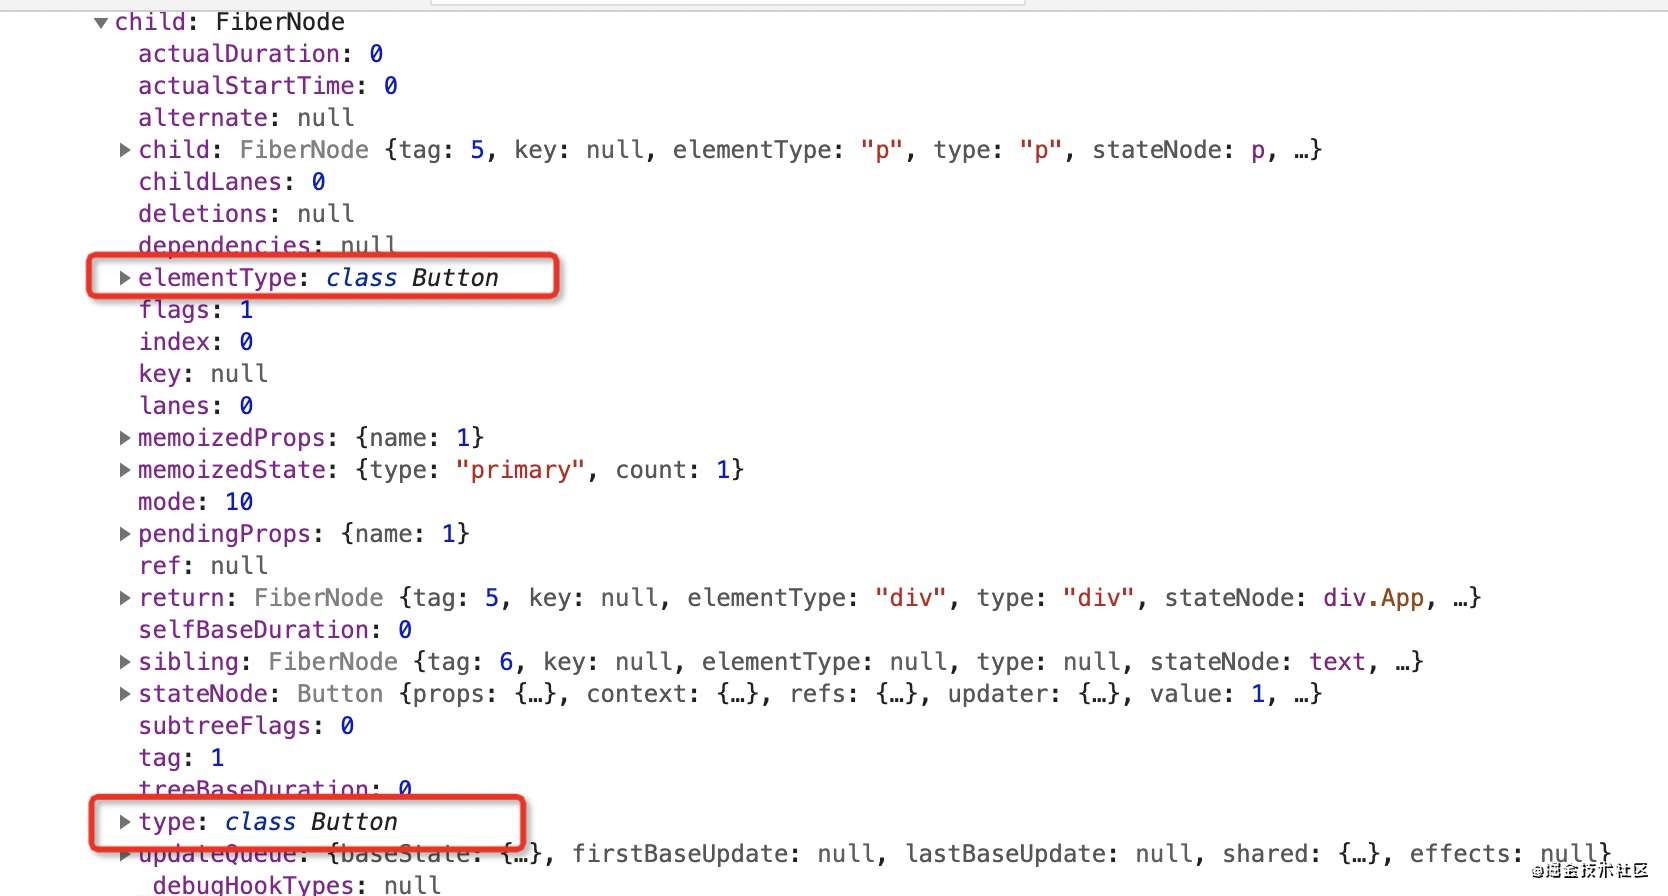This screenshot has height=896, width=1668.
Task: Collapse the top child FiberNode tree
Action: coord(101,23)
